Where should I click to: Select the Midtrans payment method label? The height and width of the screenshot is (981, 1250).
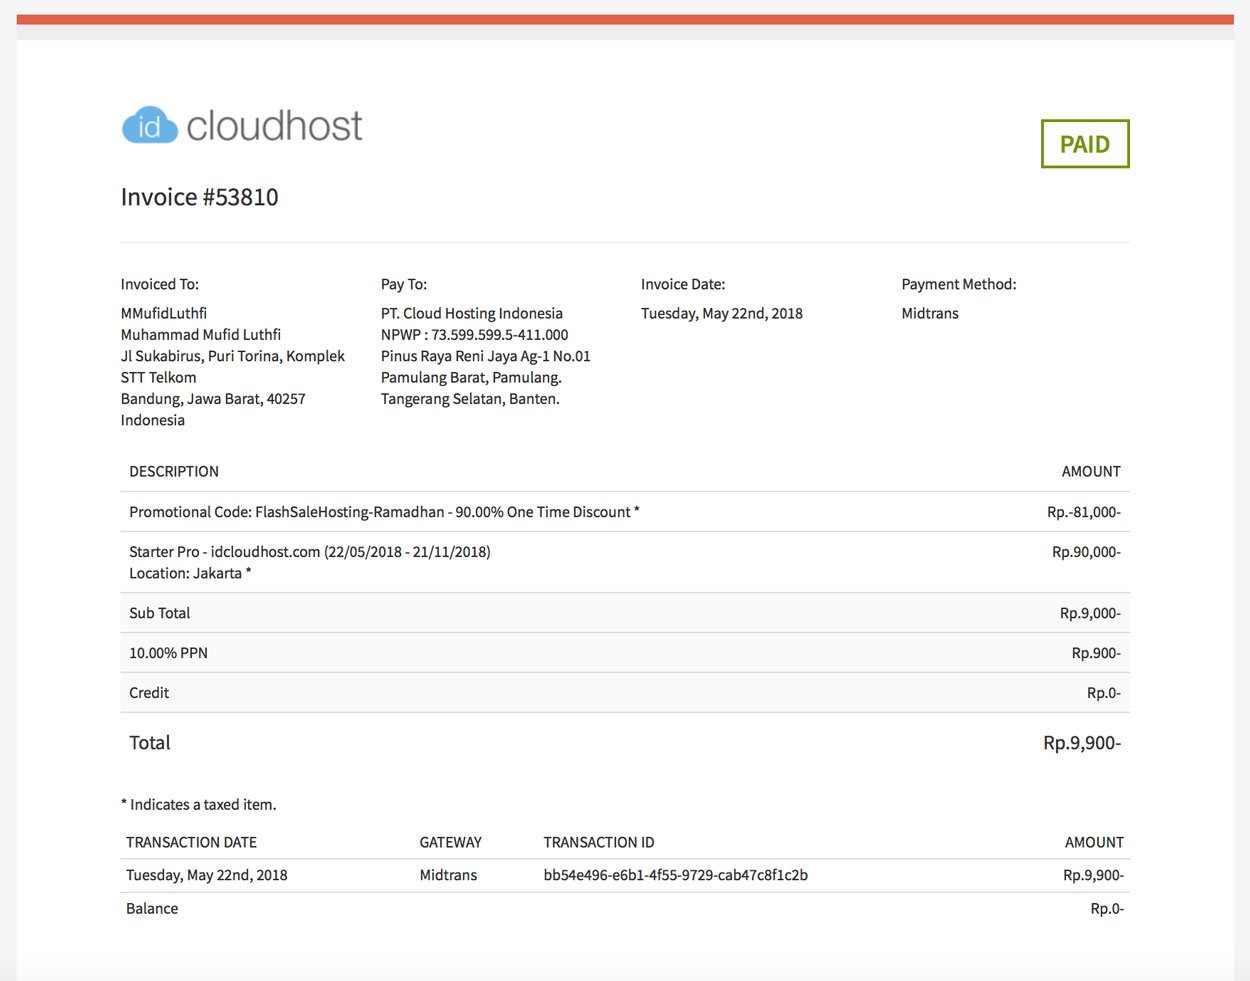point(930,312)
